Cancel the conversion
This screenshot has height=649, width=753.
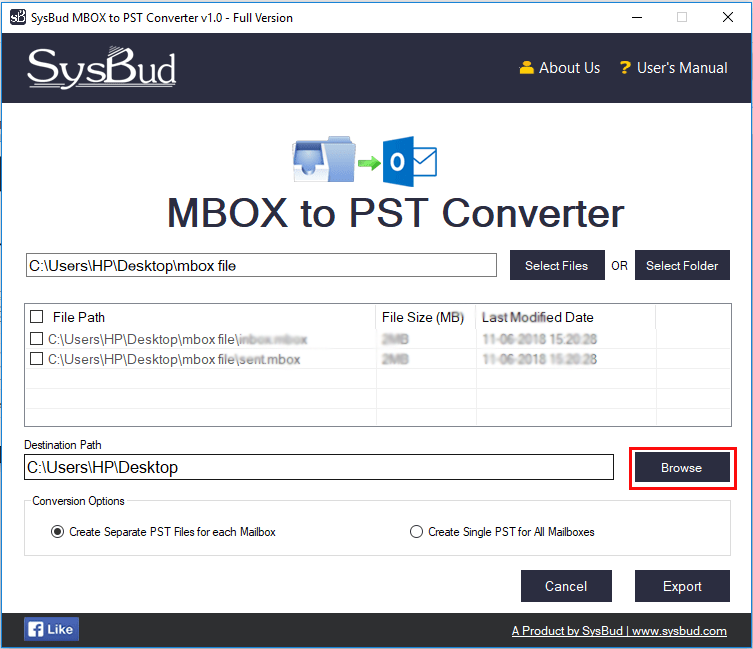click(566, 586)
